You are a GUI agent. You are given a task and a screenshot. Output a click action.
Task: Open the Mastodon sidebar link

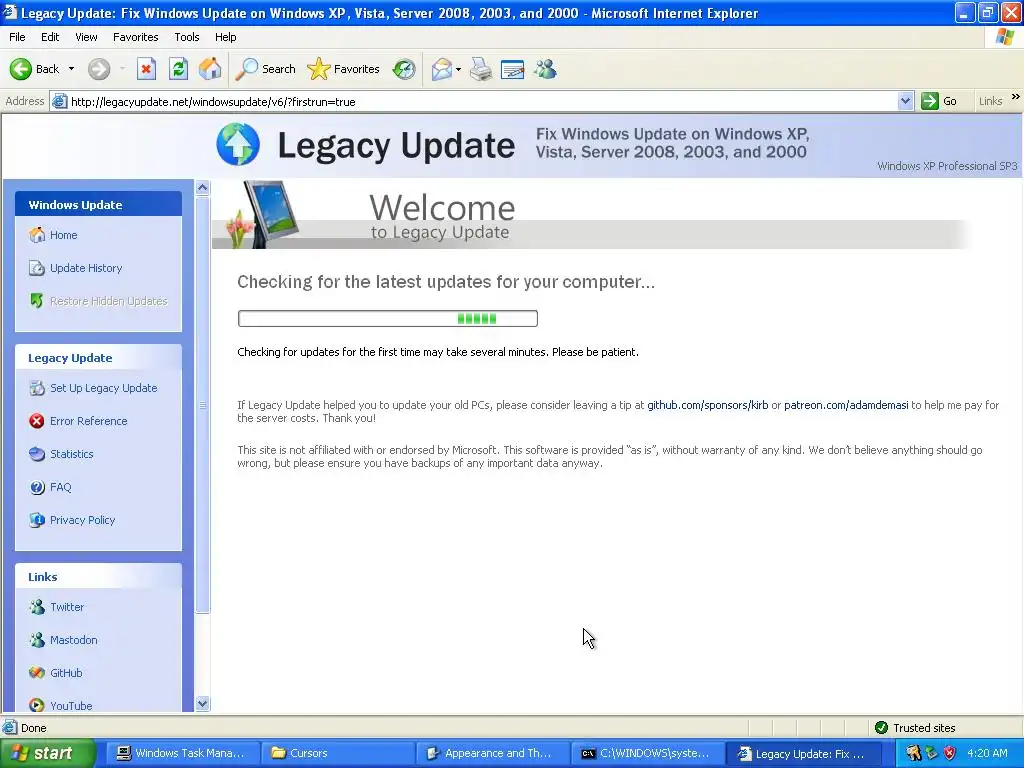(x=73, y=640)
